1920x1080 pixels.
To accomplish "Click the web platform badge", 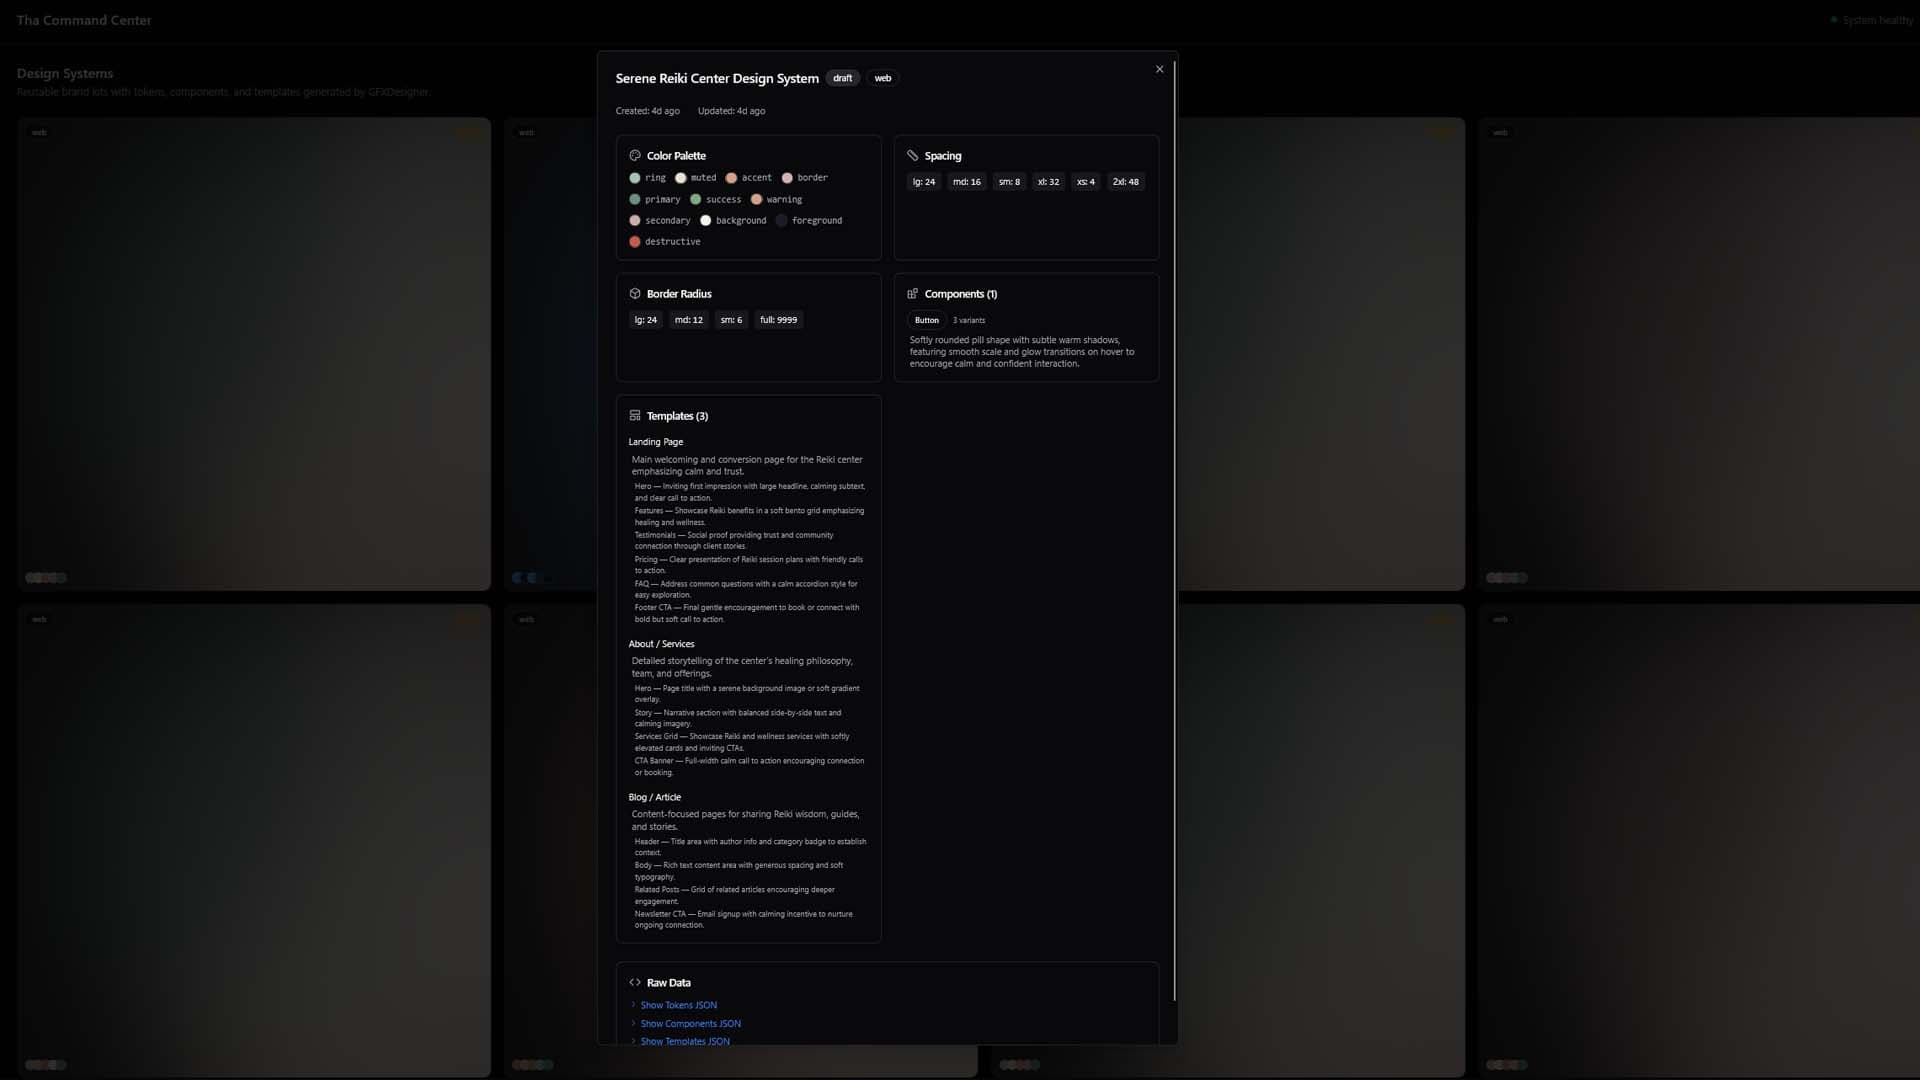I will [882, 78].
